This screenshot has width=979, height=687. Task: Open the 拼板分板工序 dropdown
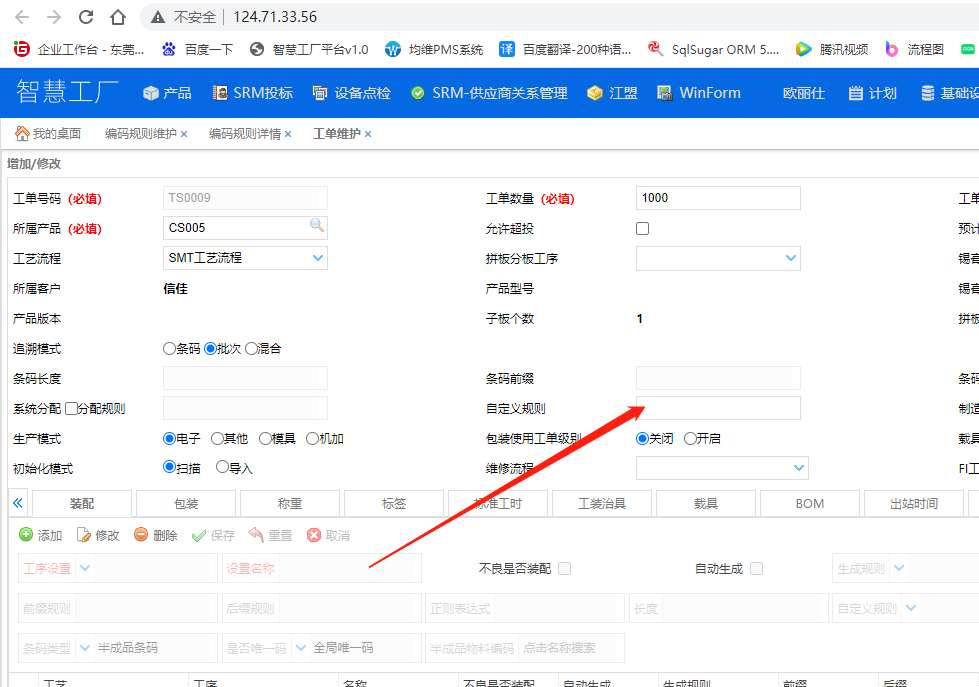click(x=791, y=258)
